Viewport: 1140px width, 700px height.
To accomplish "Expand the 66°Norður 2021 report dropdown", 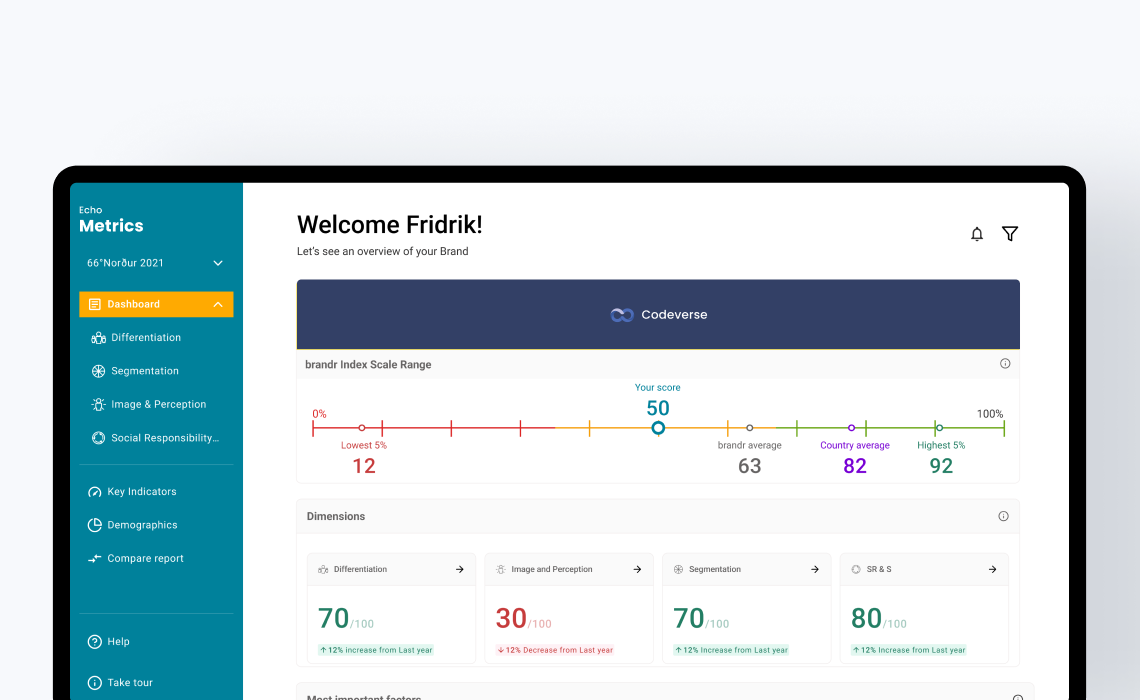I will click(x=217, y=263).
